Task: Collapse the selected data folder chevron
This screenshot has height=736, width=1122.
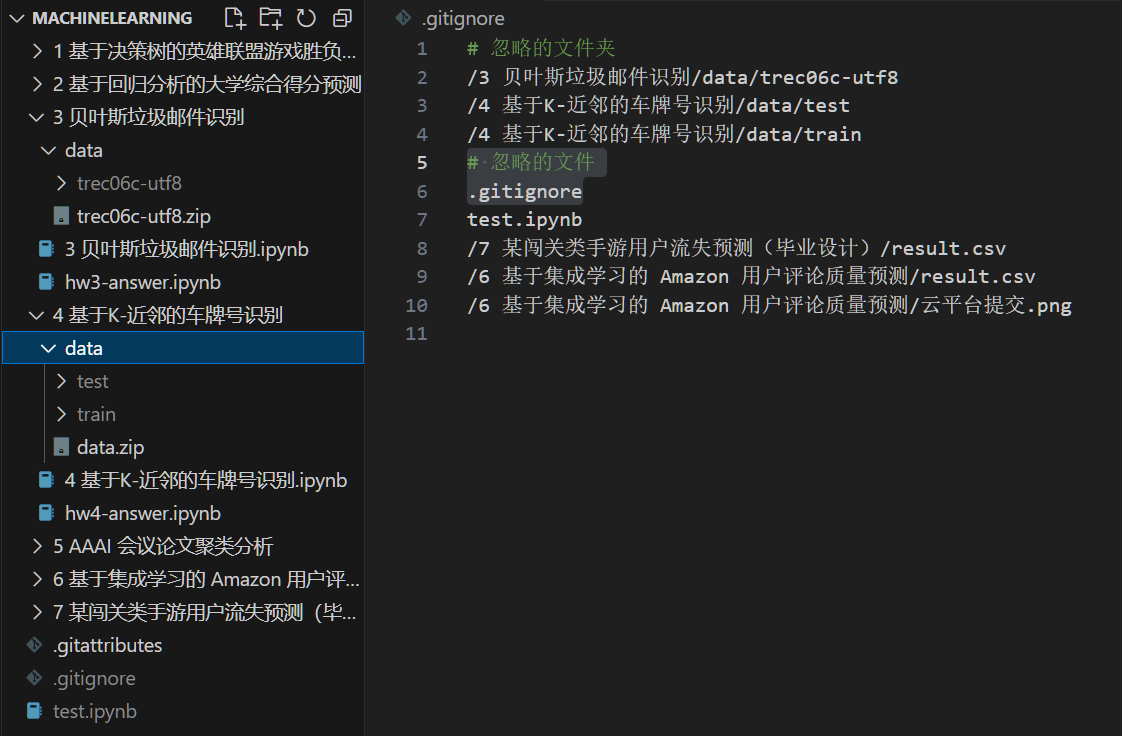Action: (x=49, y=348)
